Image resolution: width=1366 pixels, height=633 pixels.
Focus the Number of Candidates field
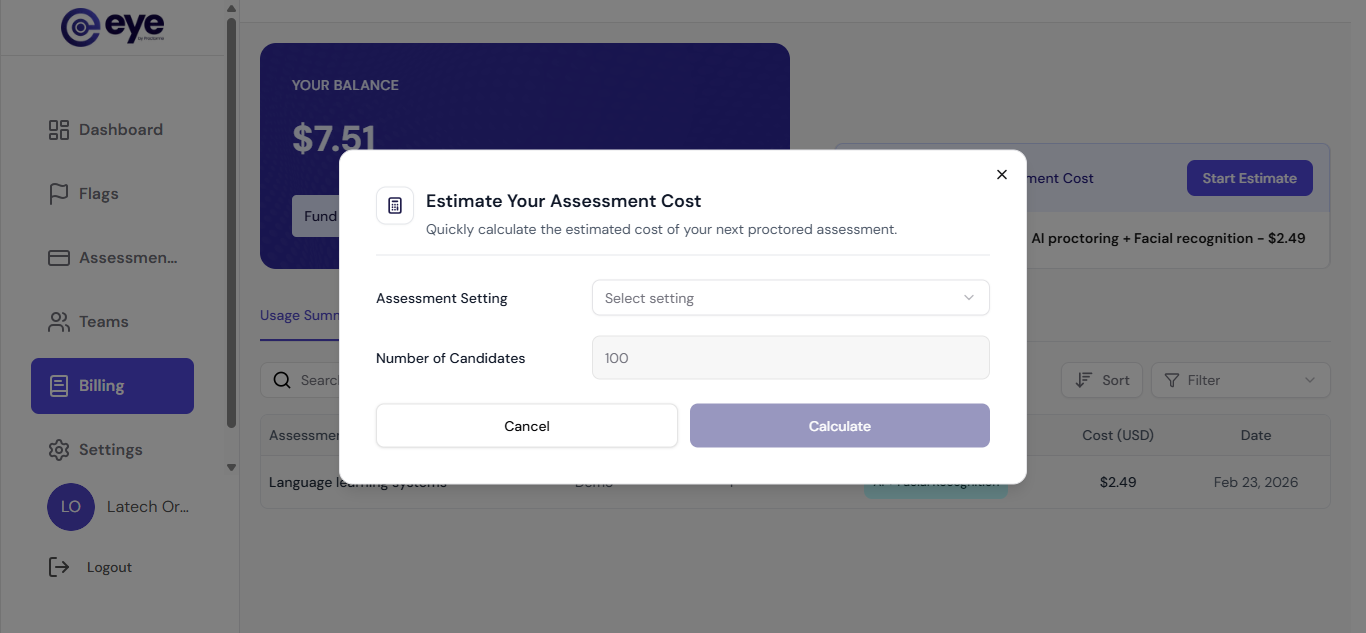(791, 358)
